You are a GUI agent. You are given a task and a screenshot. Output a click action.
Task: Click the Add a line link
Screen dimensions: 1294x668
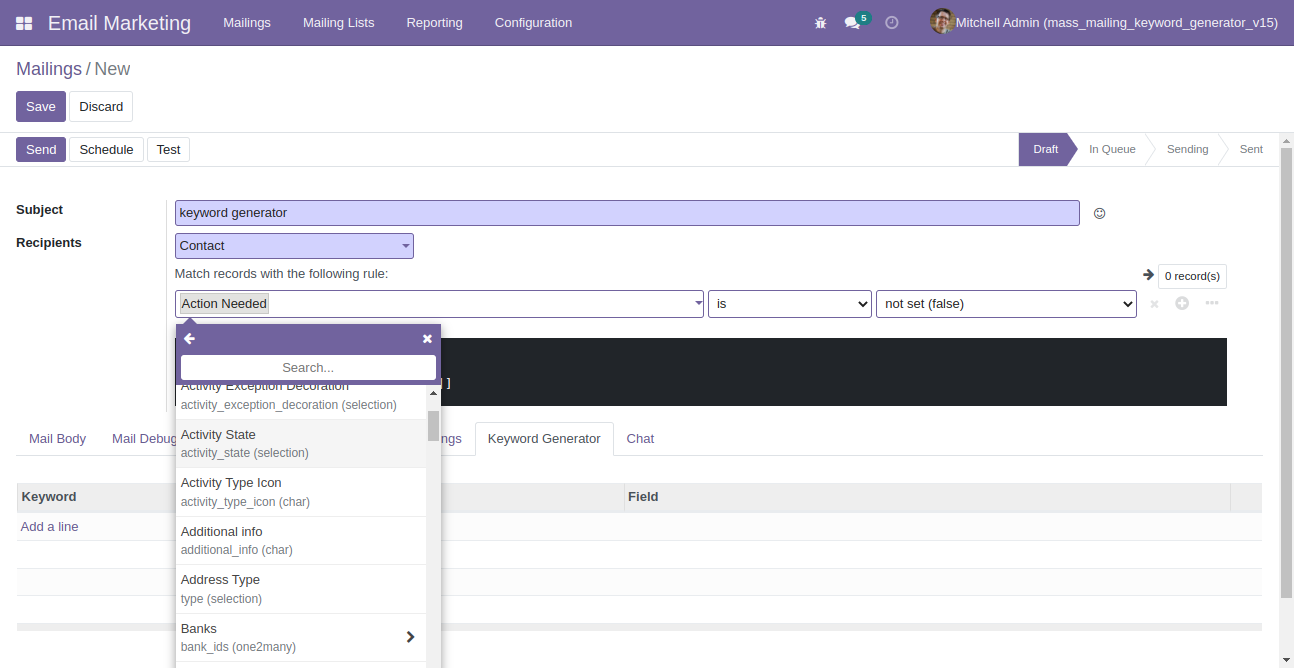point(50,527)
